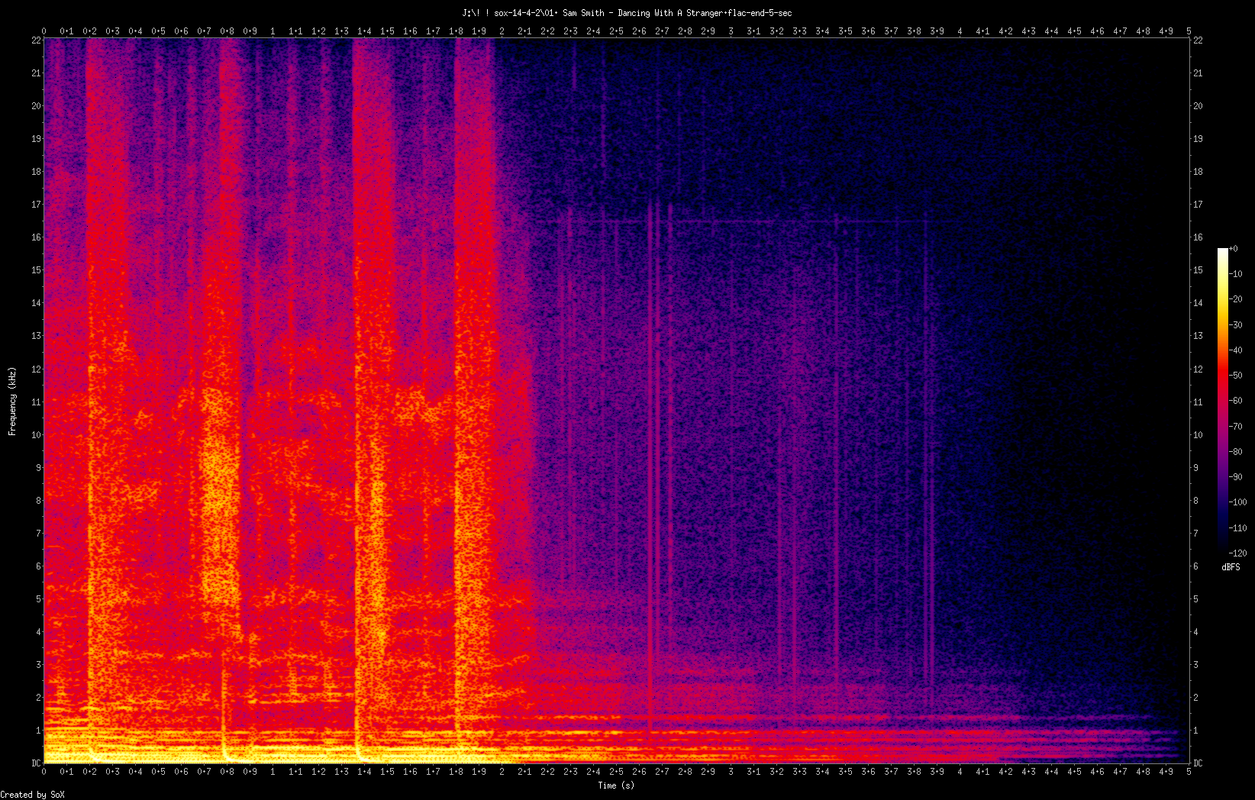Click the 'Time (s)' axis label
Viewport: 1255px width, 800px height.
pyautogui.click(x=616, y=786)
